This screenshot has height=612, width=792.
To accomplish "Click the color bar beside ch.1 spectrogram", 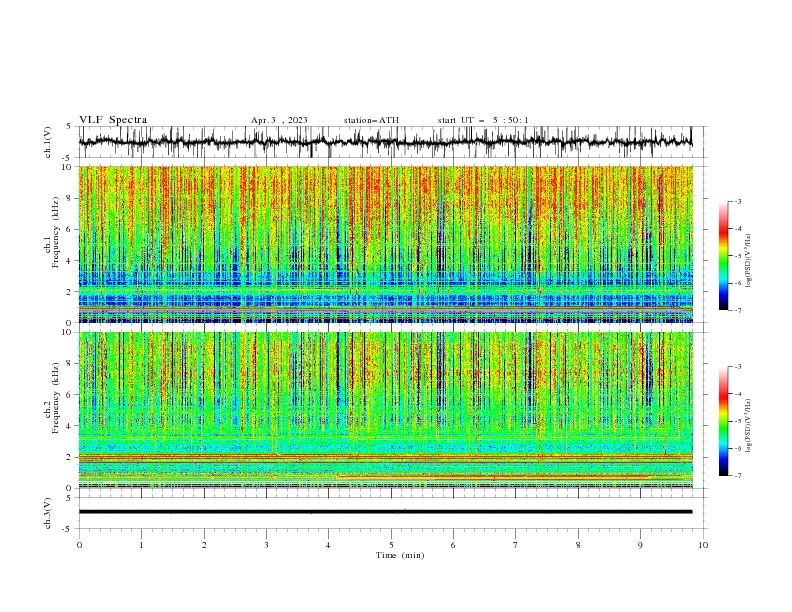I will point(723,256).
